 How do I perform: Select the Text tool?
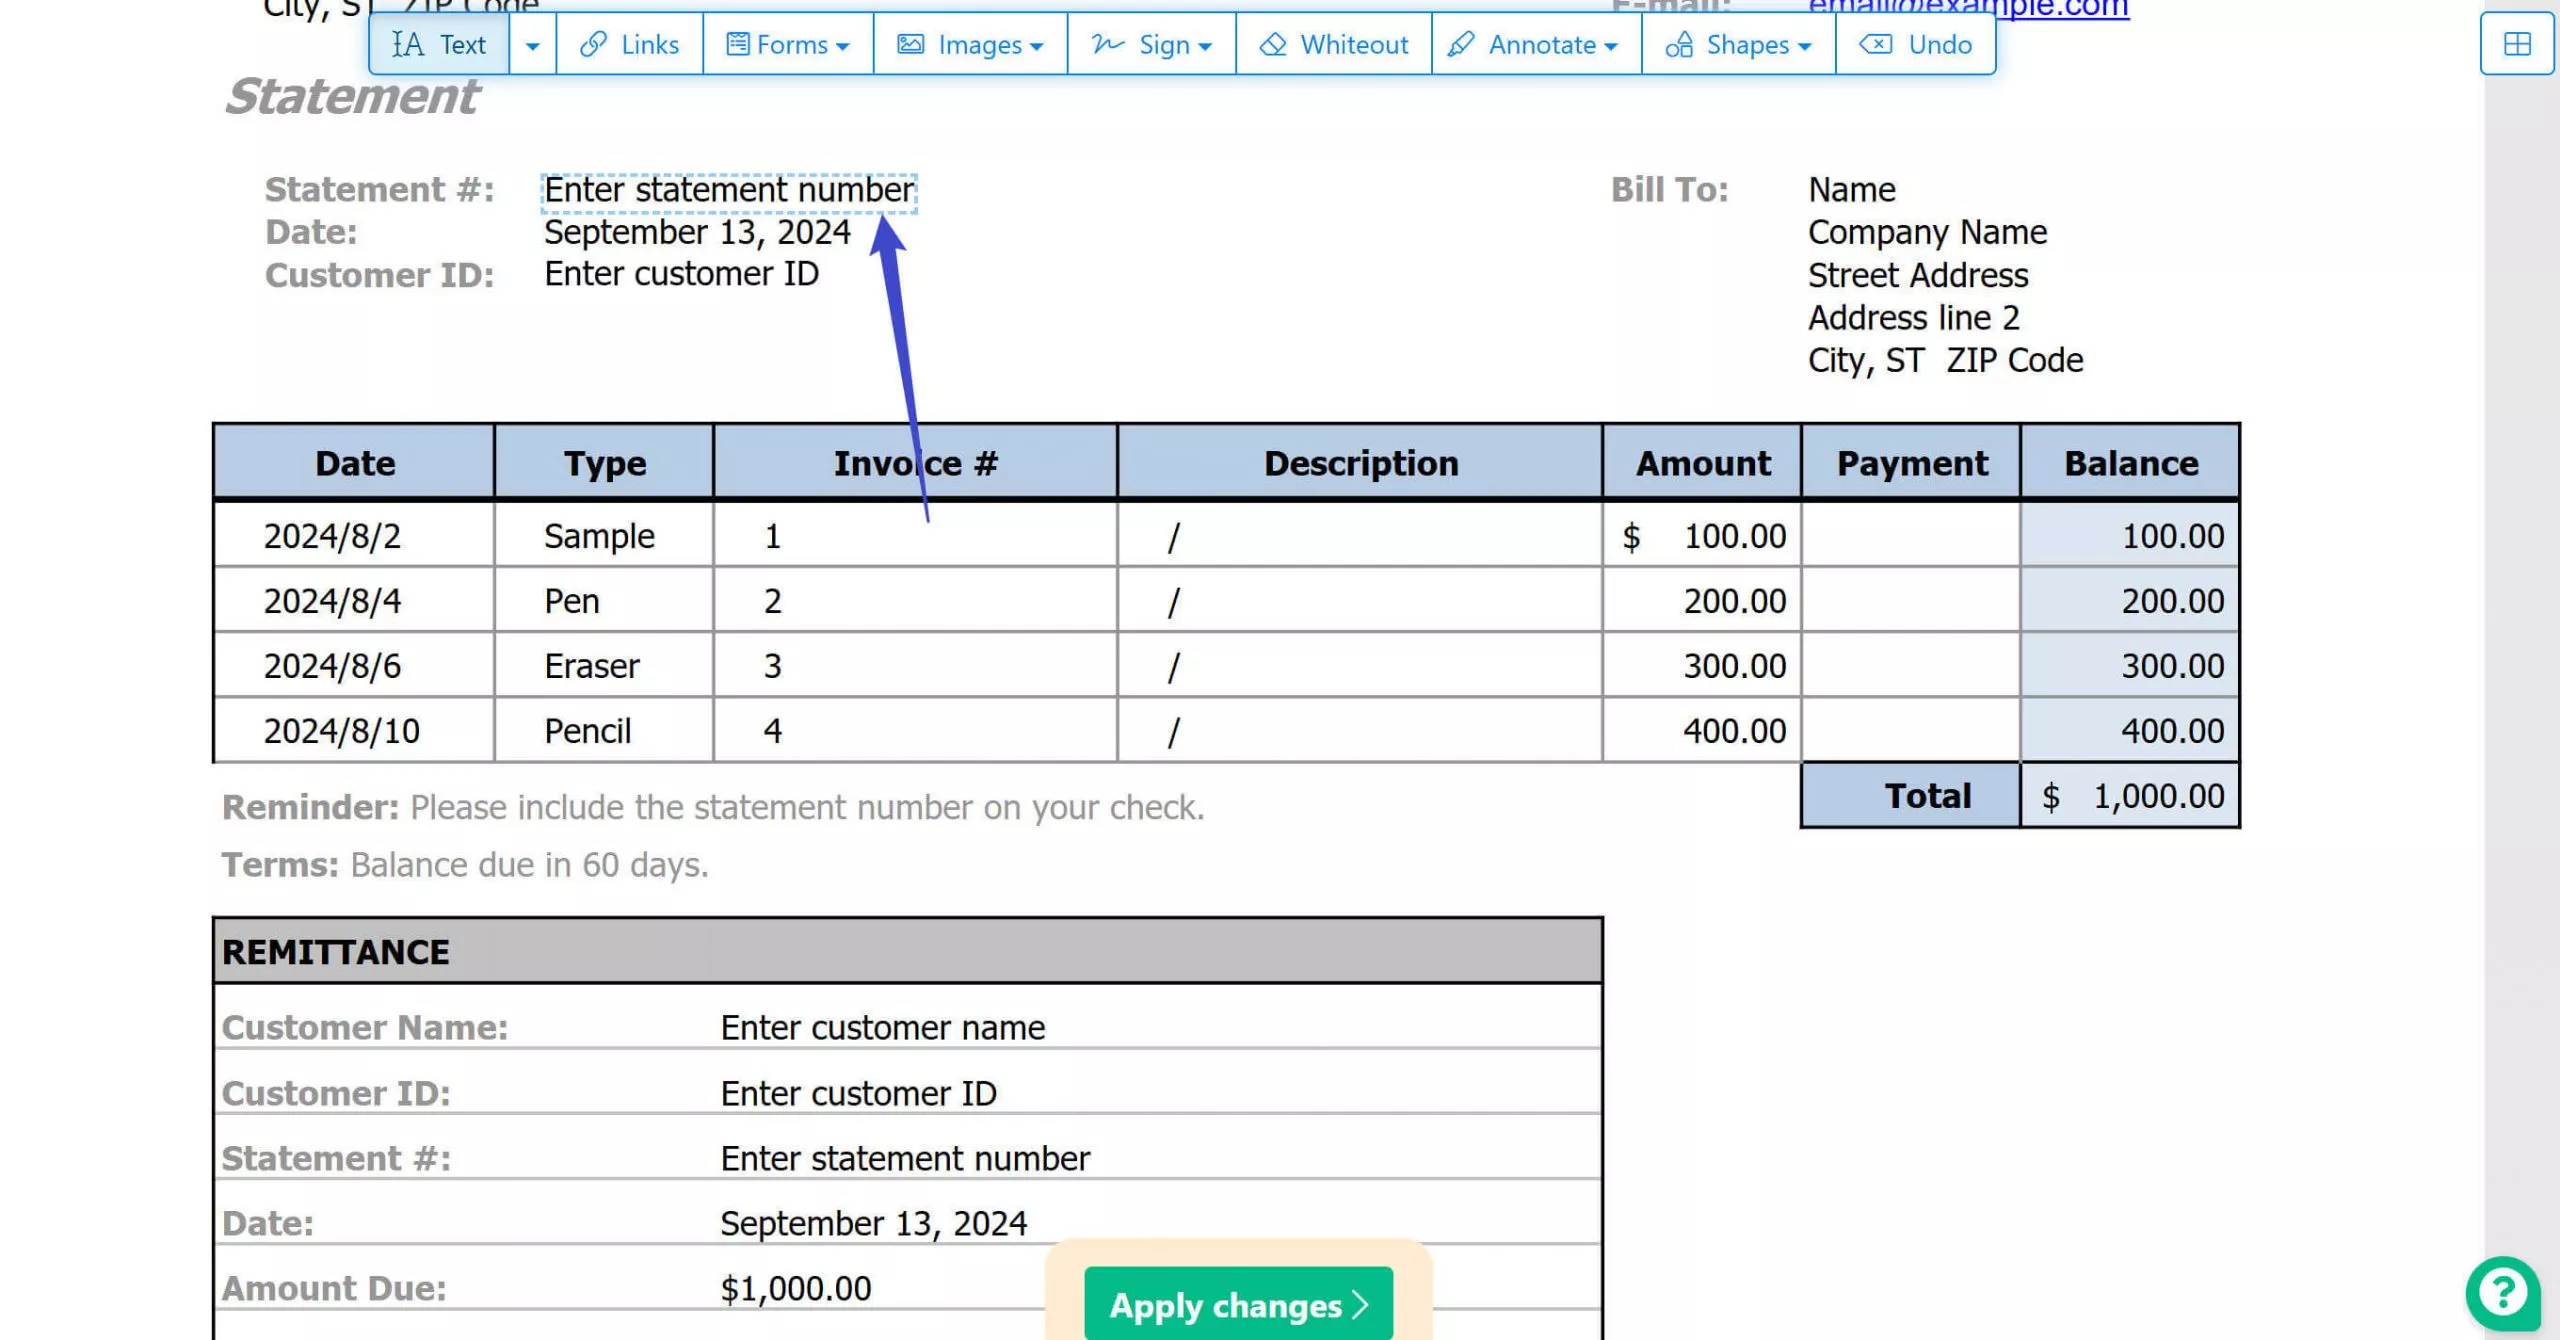(x=440, y=44)
